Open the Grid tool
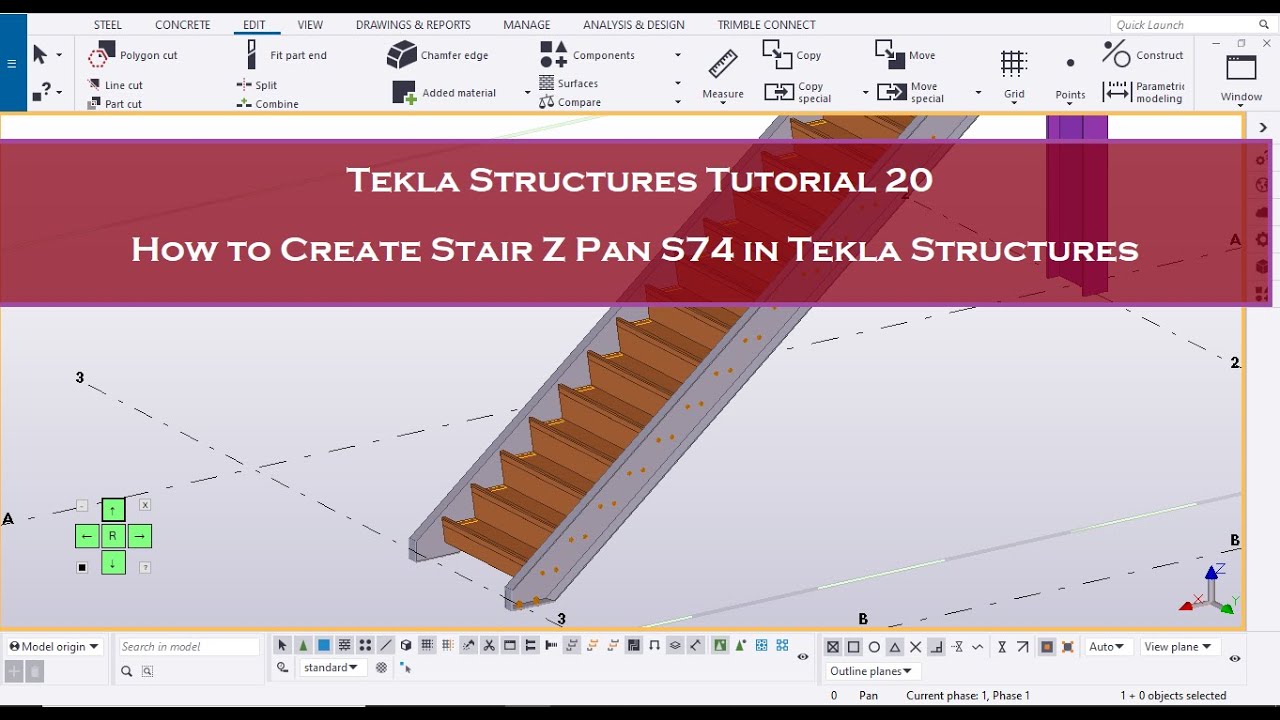This screenshot has height=720, width=1280. (x=1014, y=74)
